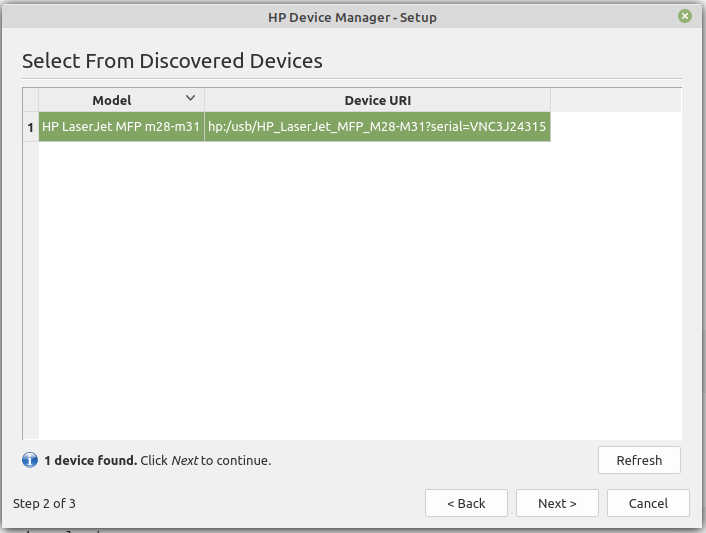
Task: Click the table's top-left corner header cell
Action: (31, 100)
